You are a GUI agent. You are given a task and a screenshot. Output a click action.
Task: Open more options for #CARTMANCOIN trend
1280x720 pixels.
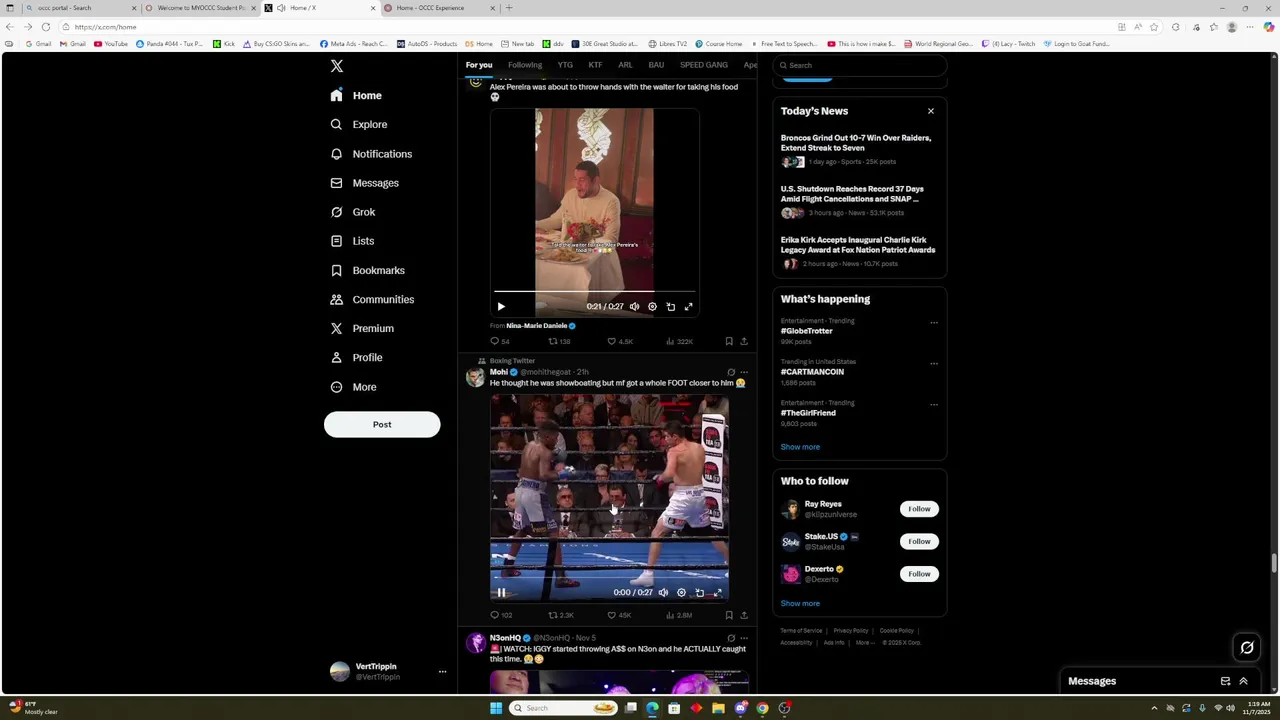934,364
